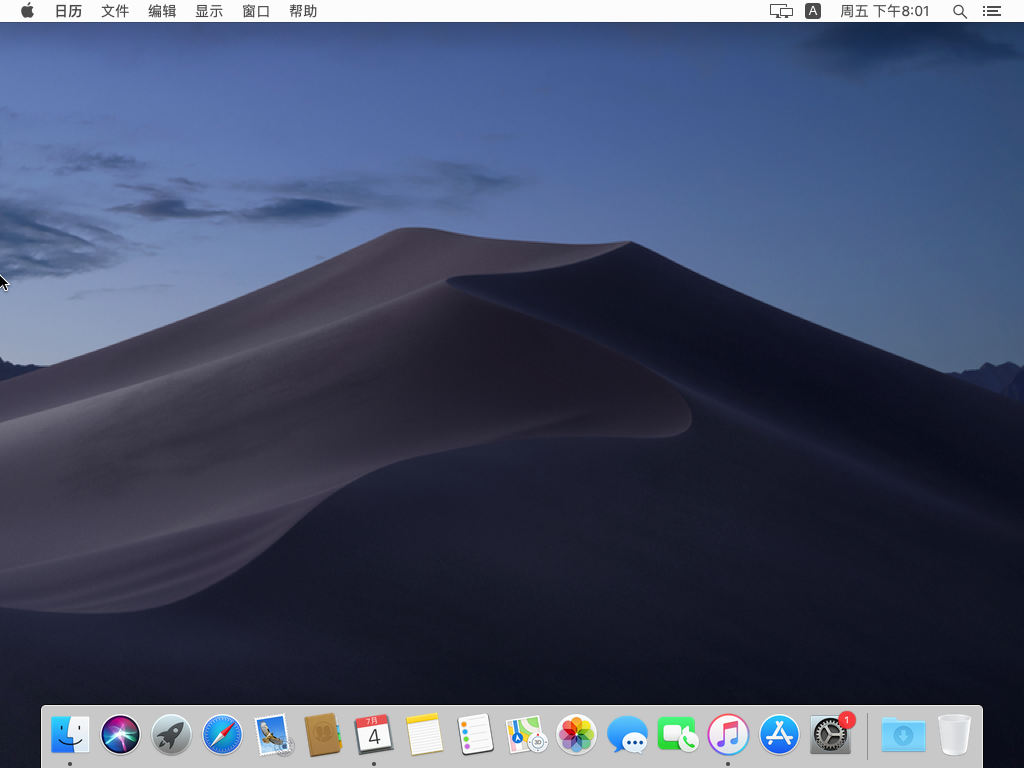Open the 帮助 menu
Image resolution: width=1024 pixels, height=768 pixels.
[303, 11]
